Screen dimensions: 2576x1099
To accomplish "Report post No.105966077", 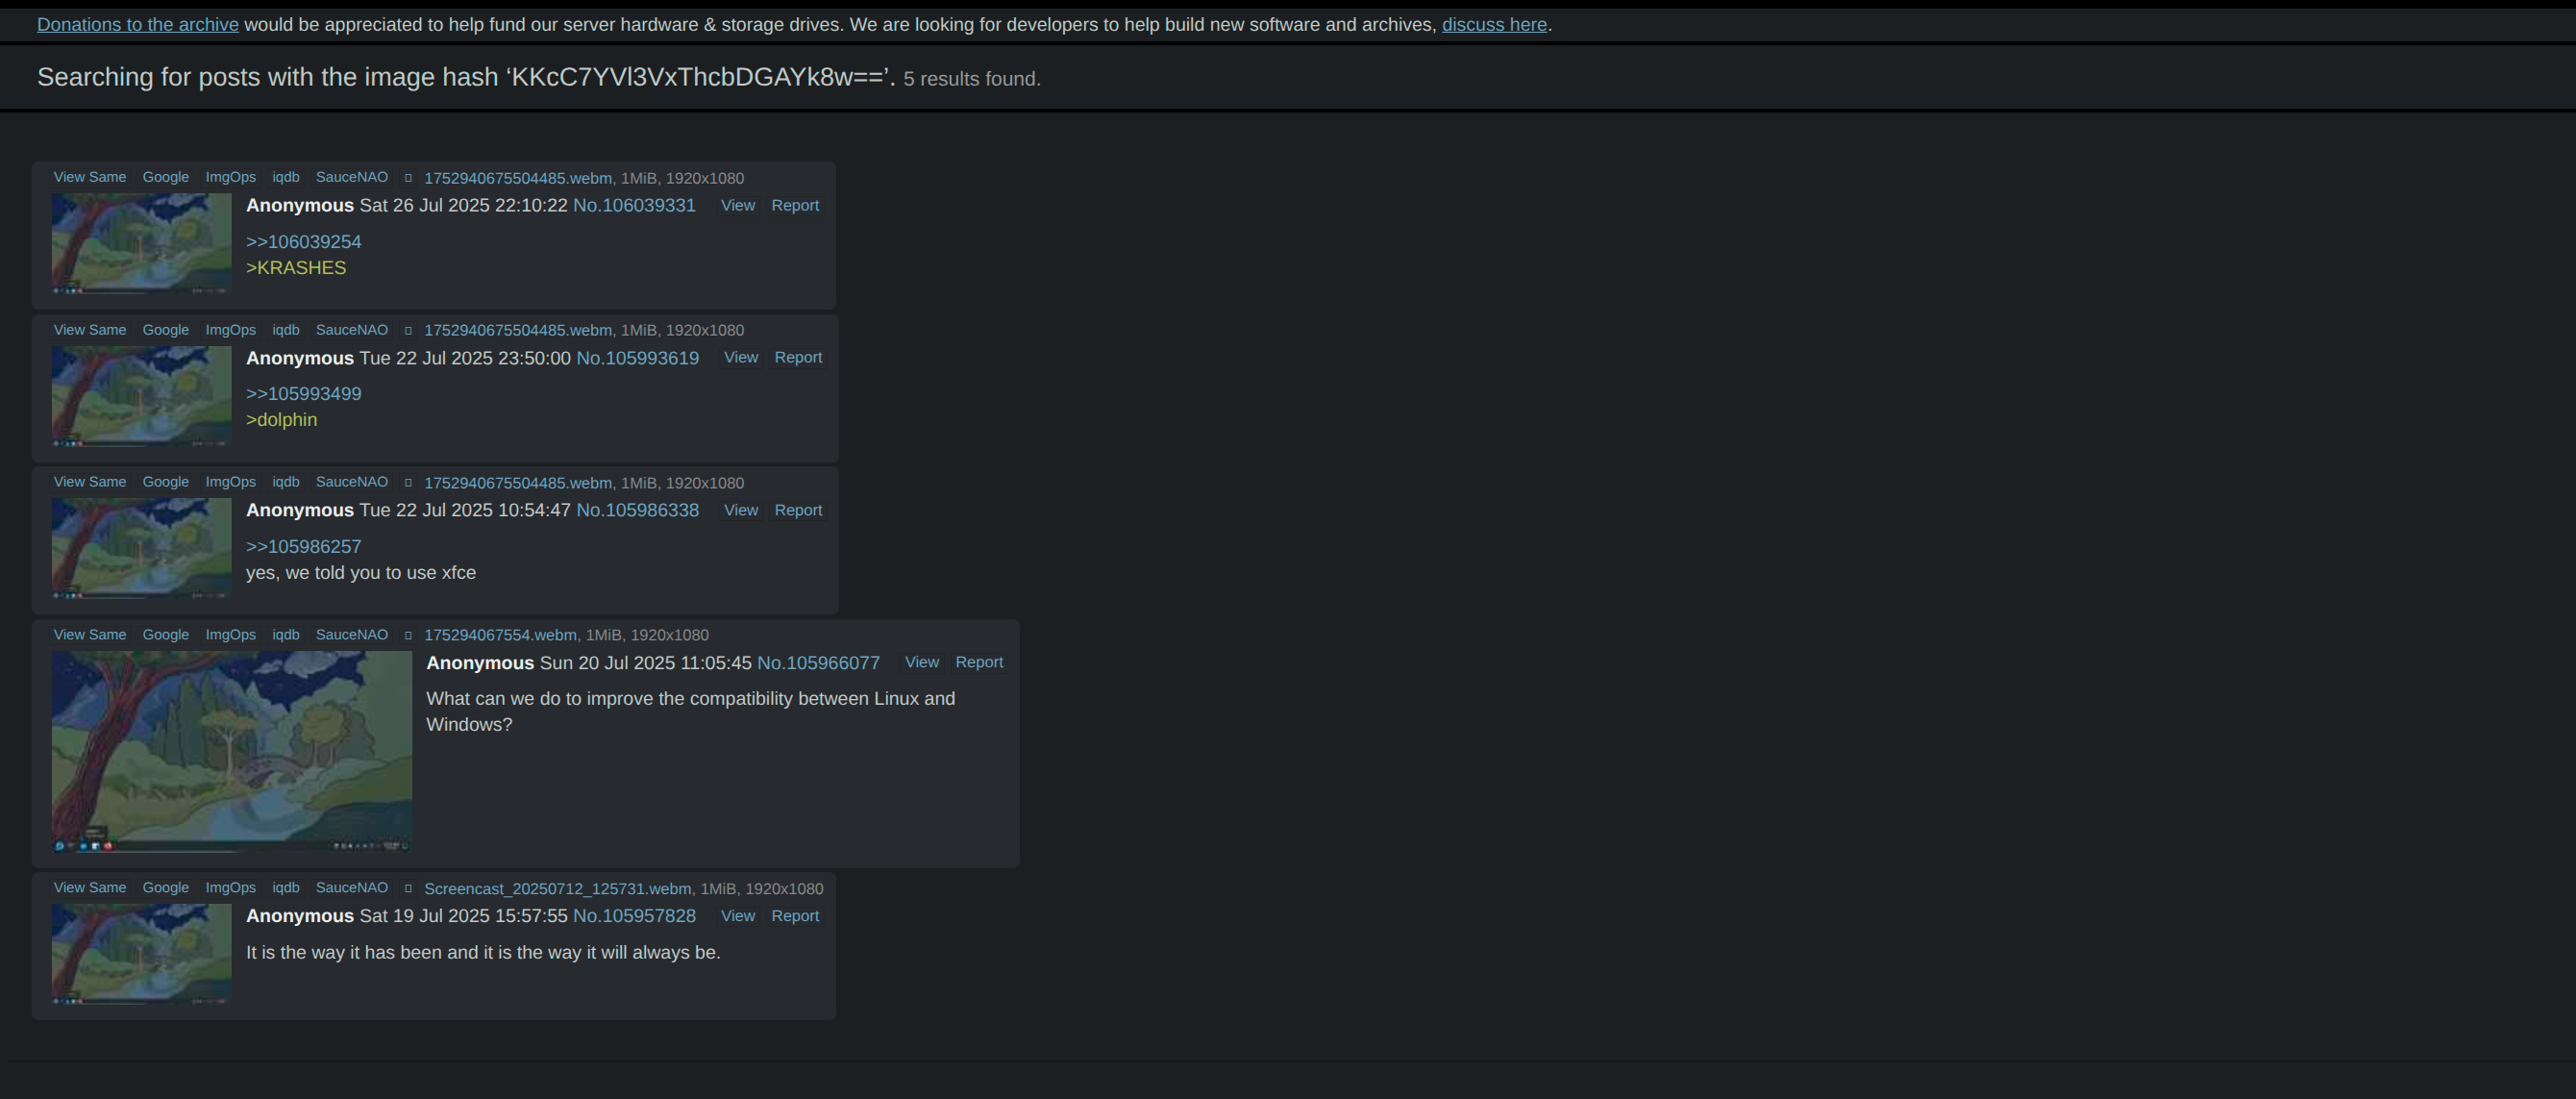I will pyautogui.click(x=979, y=663).
